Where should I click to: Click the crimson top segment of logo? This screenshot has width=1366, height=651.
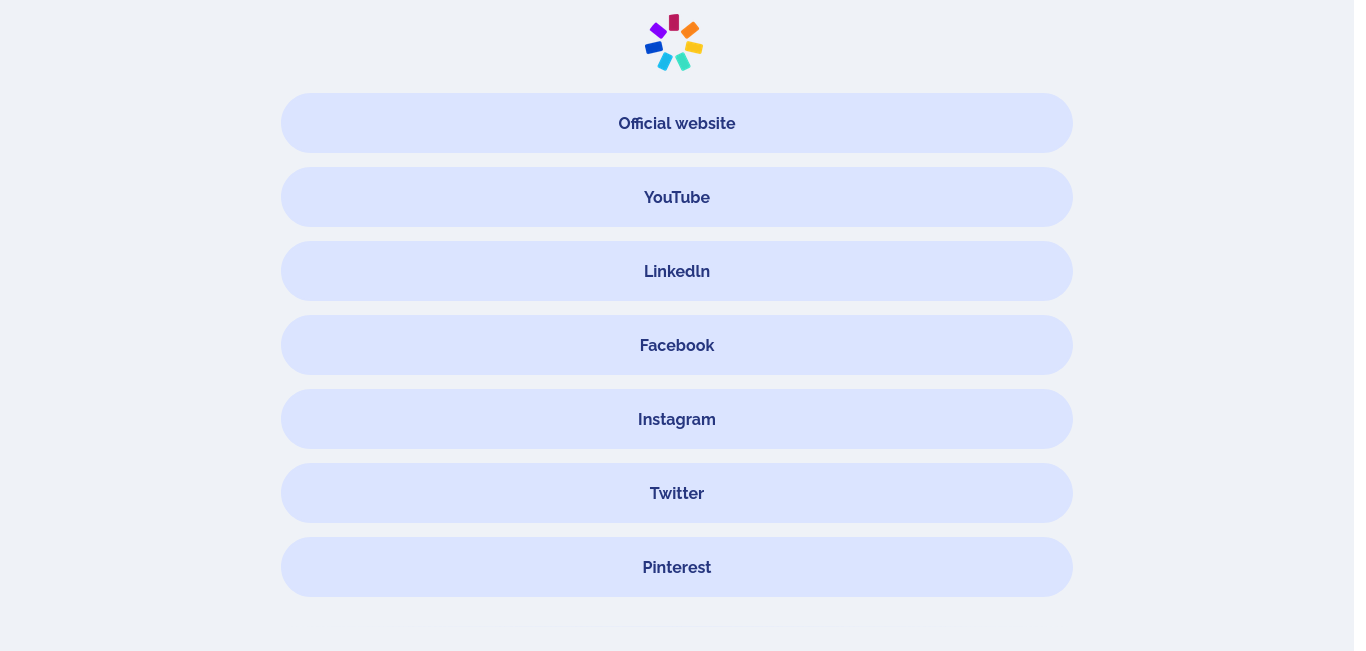pyautogui.click(x=674, y=22)
